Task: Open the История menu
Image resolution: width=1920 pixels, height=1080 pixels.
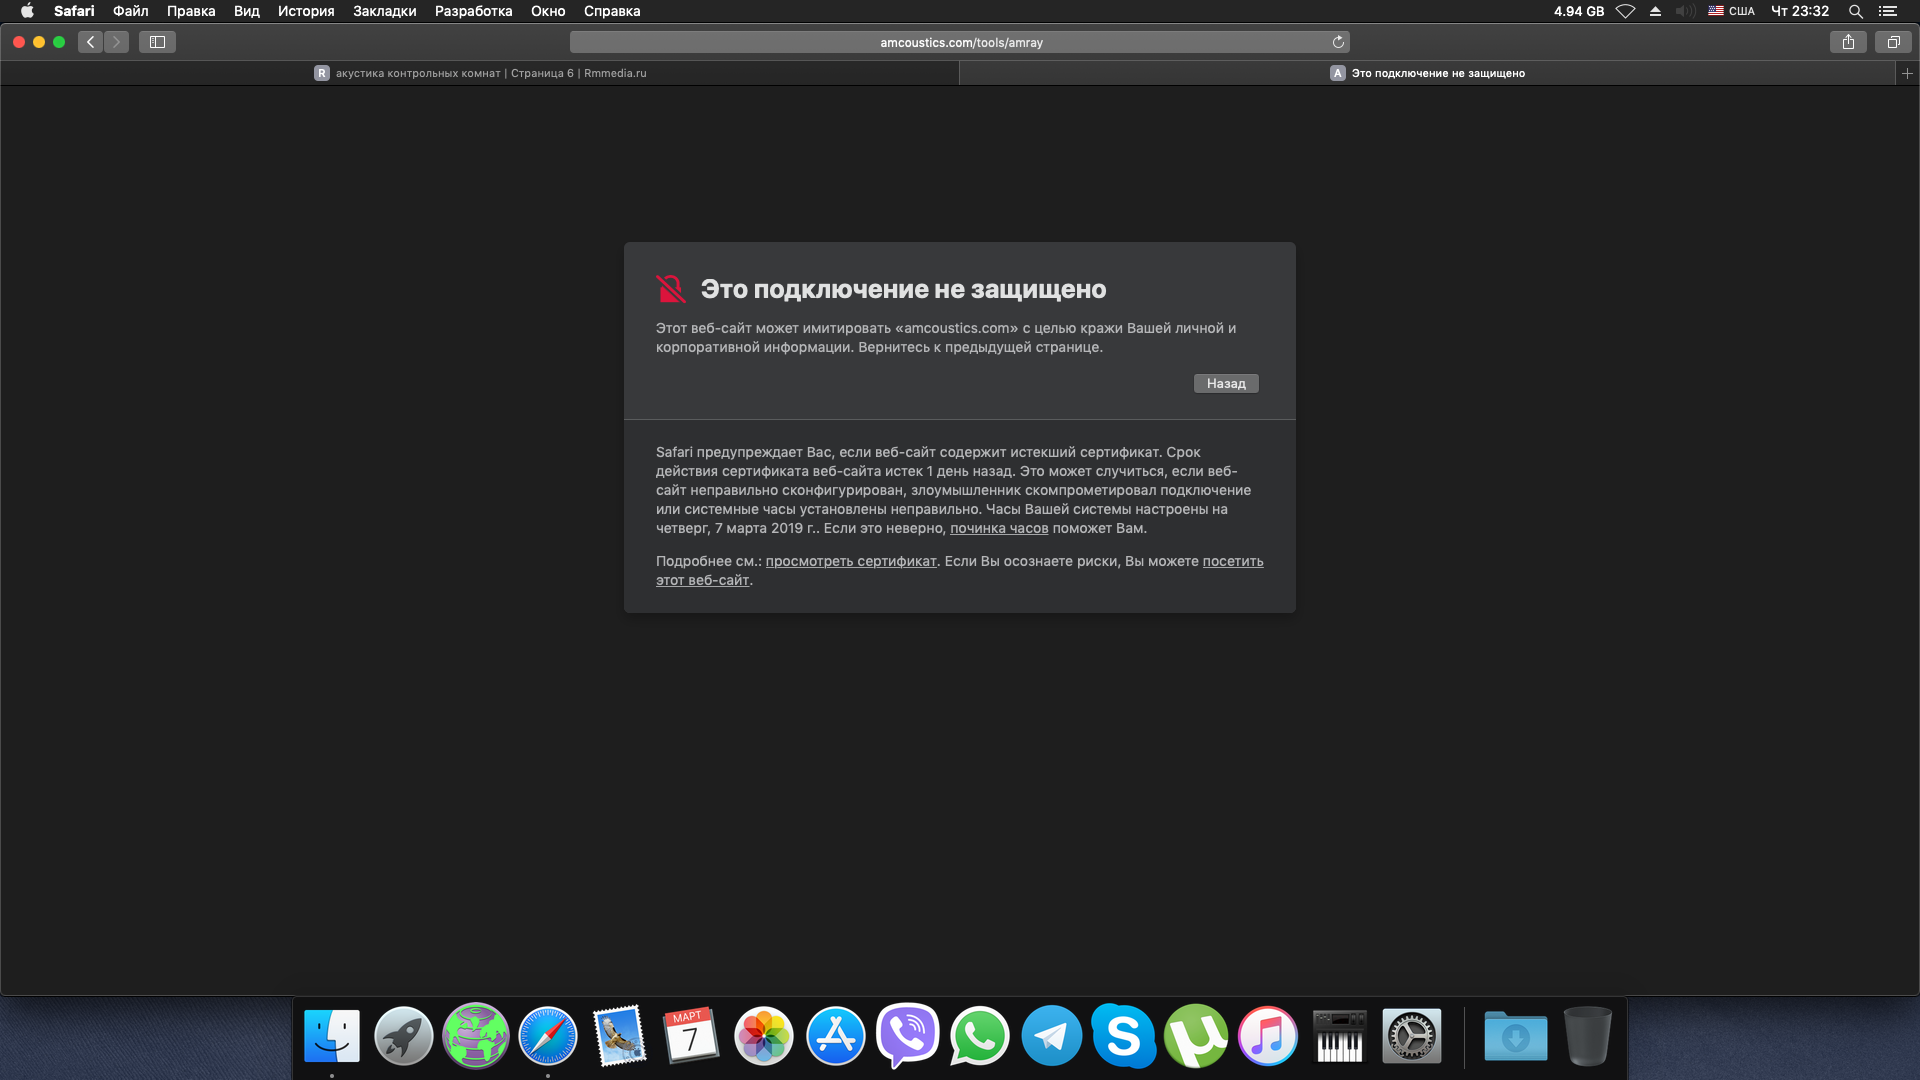Action: click(306, 11)
